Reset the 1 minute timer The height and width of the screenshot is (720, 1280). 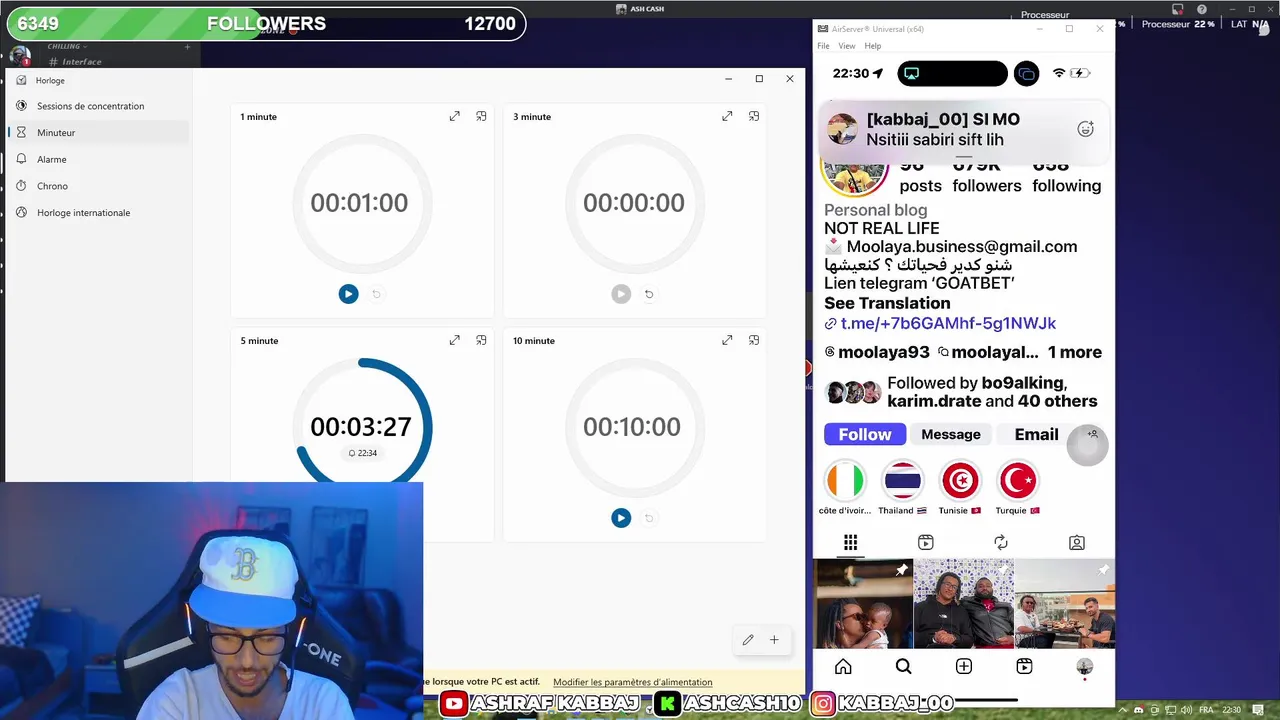(x=376, y=294)
